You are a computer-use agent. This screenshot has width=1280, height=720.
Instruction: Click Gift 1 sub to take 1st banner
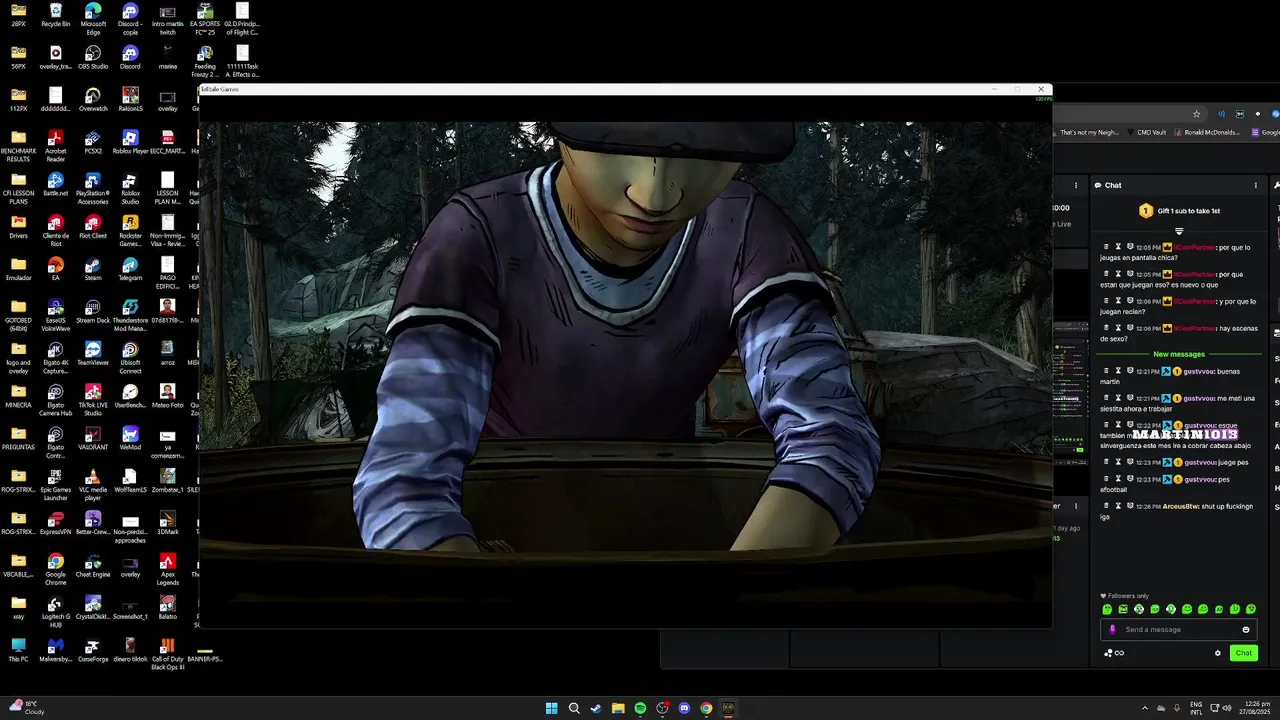(x=1179, y=211)
